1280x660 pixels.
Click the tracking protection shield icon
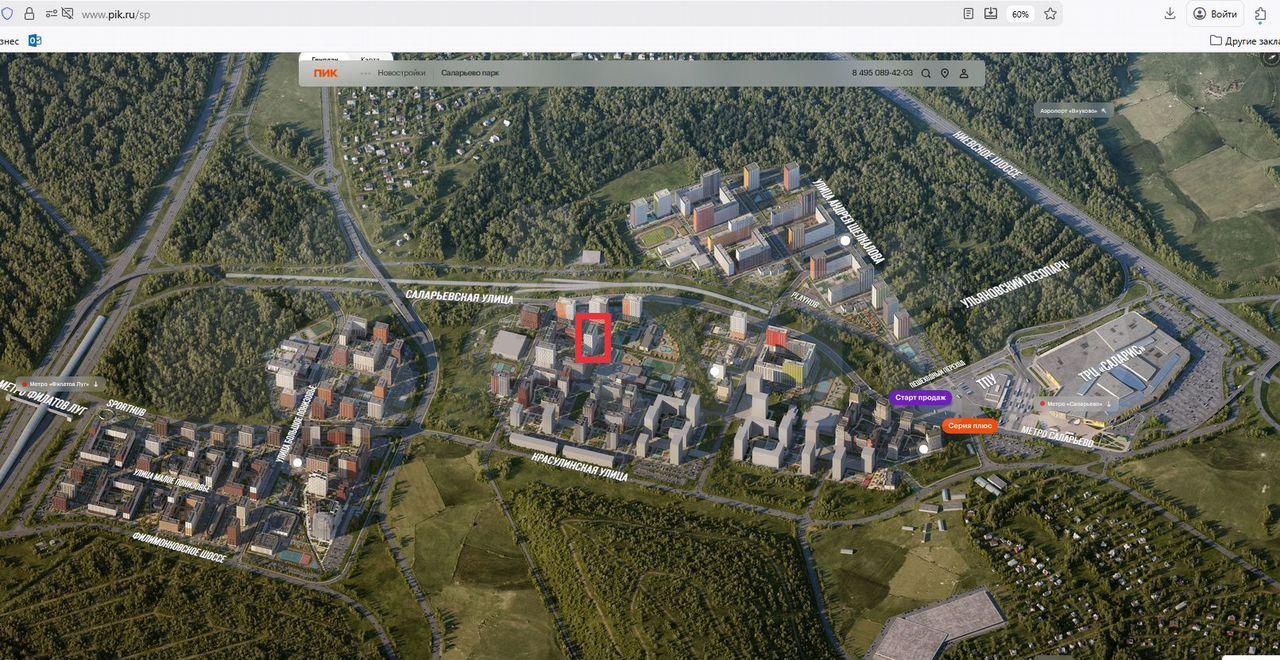[9, 14]
